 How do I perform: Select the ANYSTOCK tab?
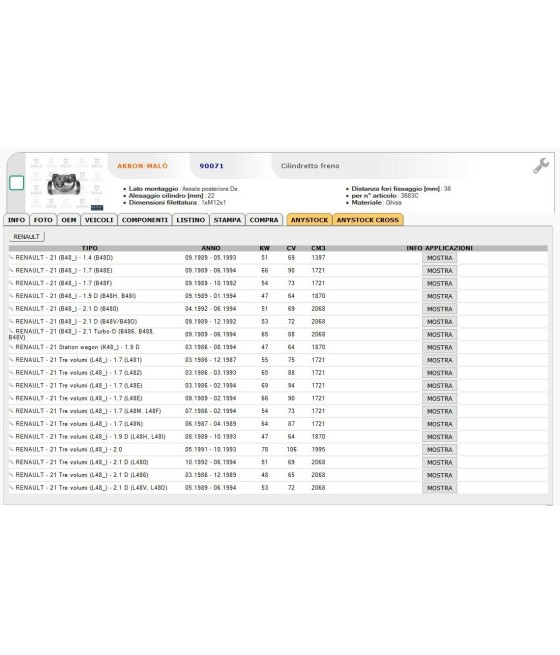[309, 220]
